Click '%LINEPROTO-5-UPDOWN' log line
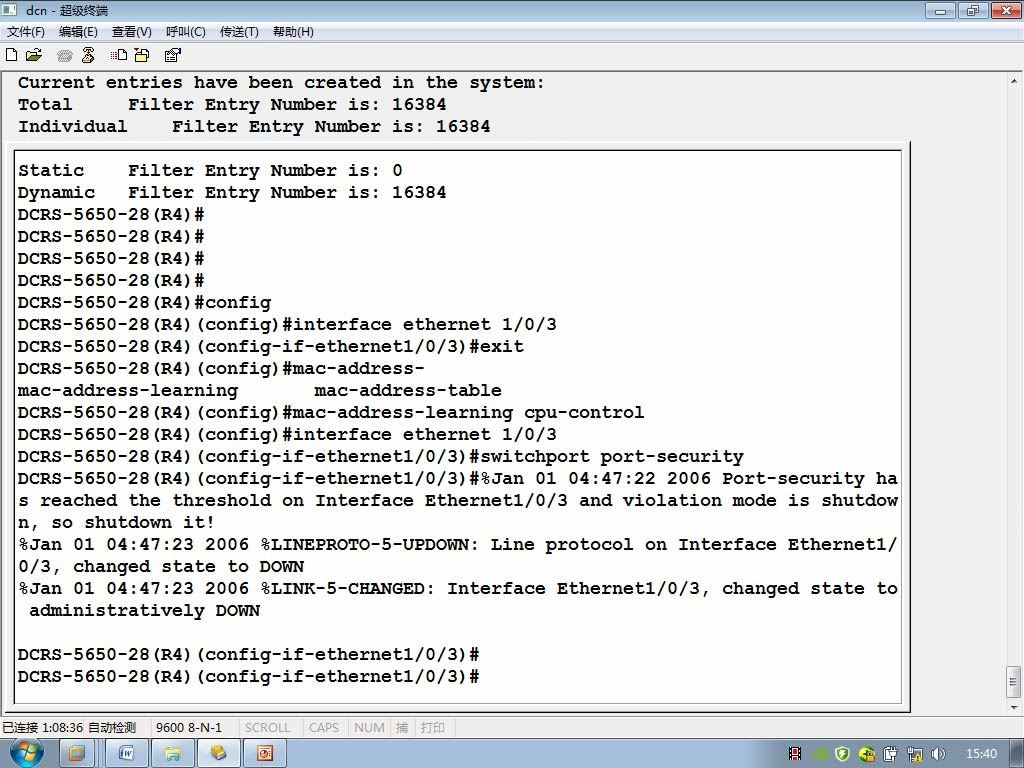 458,545
